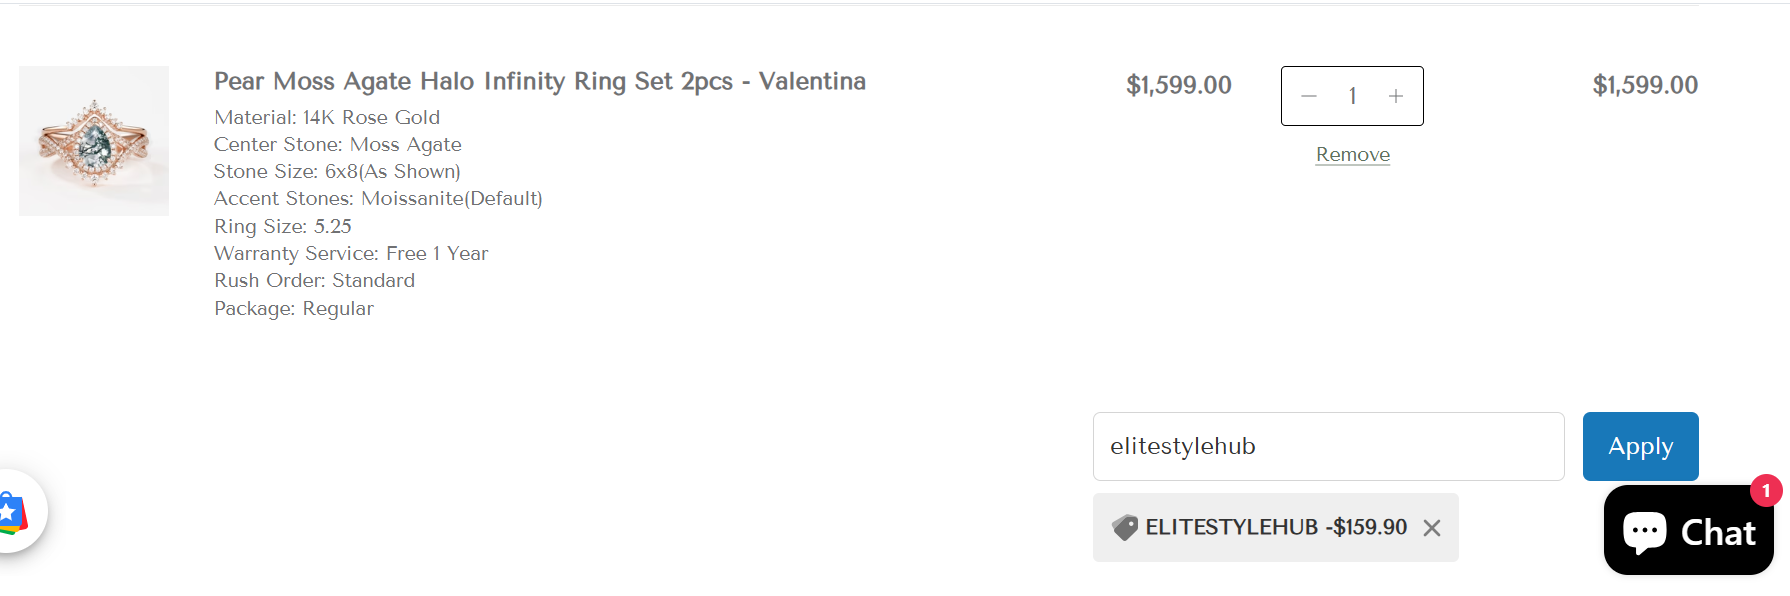Click the ELITESTYLEHUB -$159.90 discount label

pos(1276,527)
